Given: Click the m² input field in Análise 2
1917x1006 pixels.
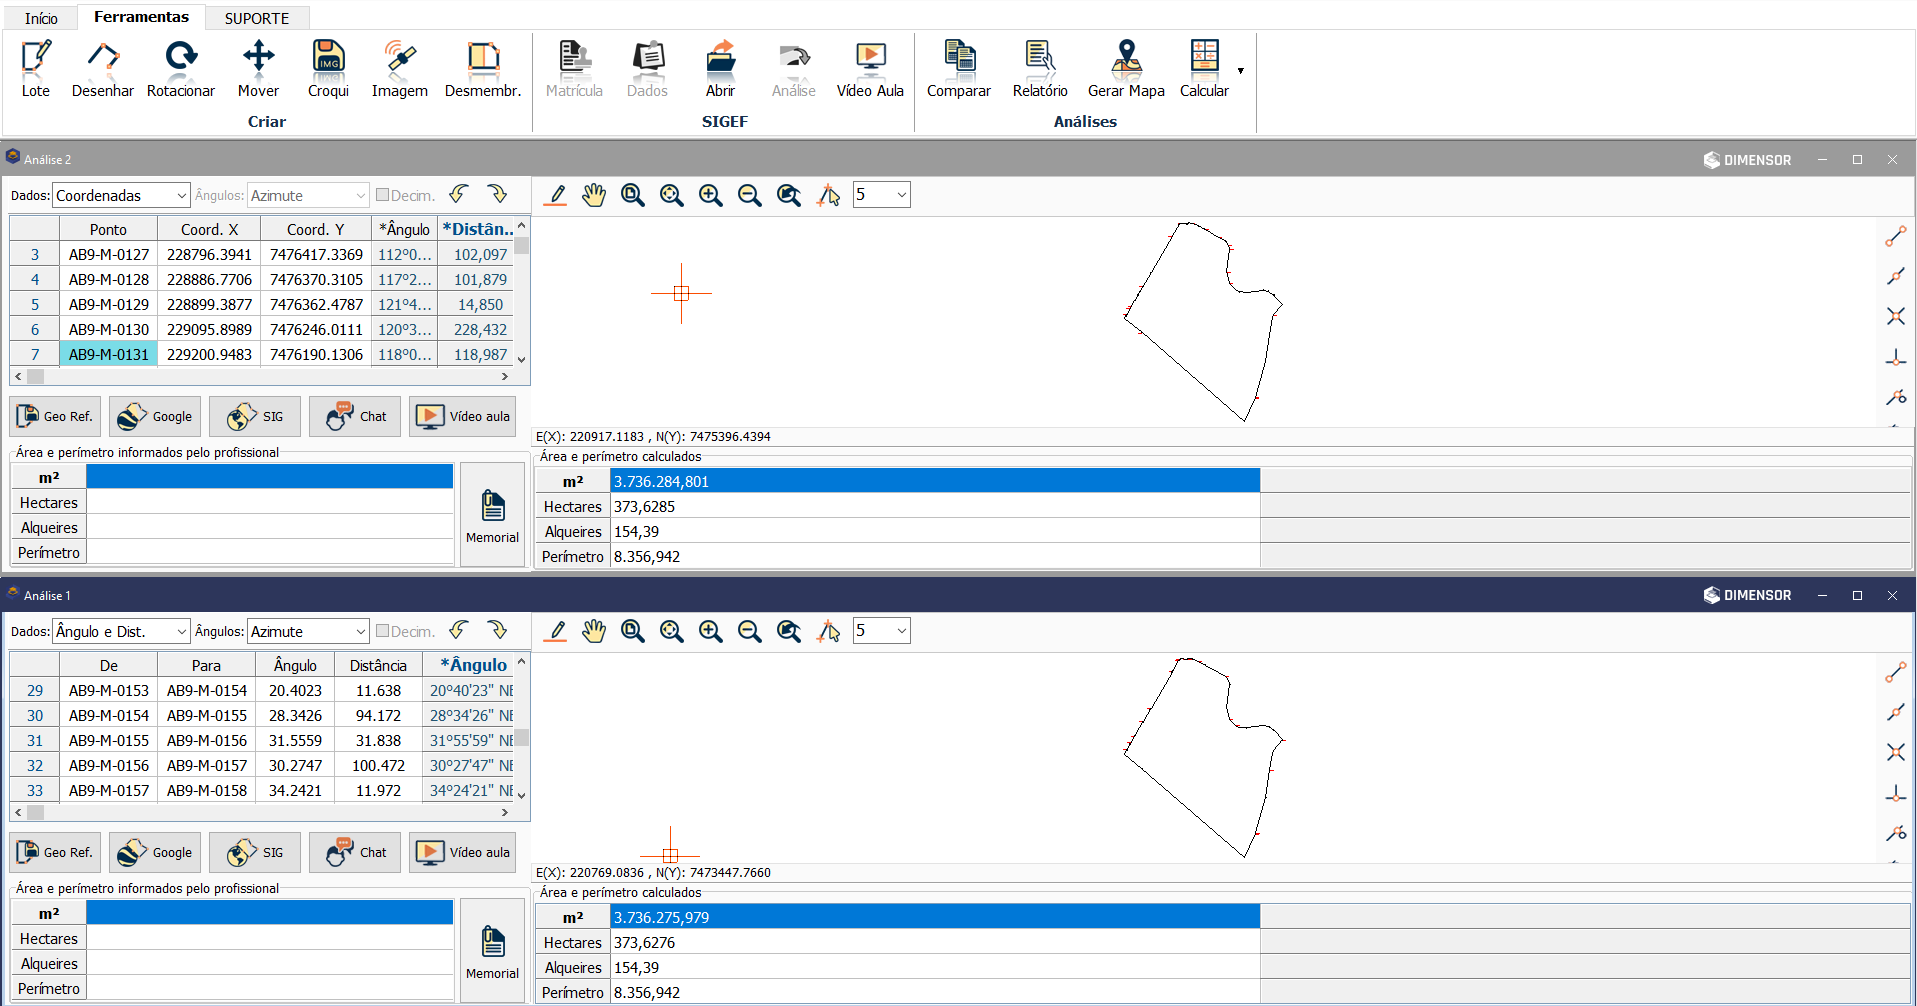Looking at the screenshot, I should point(269,477).
